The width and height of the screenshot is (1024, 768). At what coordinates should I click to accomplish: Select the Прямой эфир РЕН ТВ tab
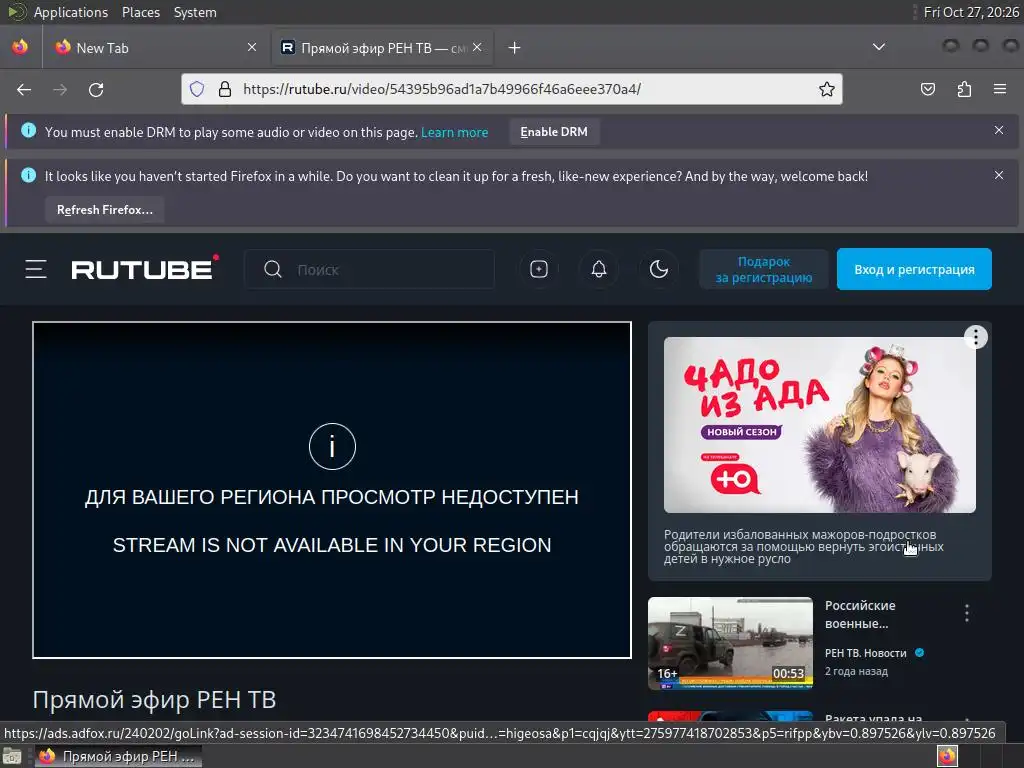click(x=382, y=48)
